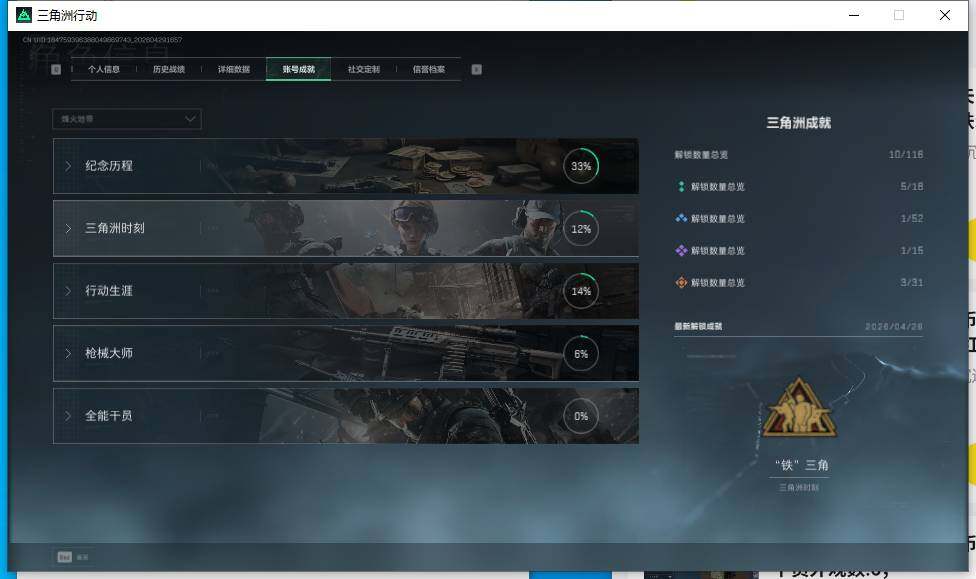This screenshot has height=579, width=976.
Task: Click the 最新解锁成就 label
Action: tap(698, 326)
